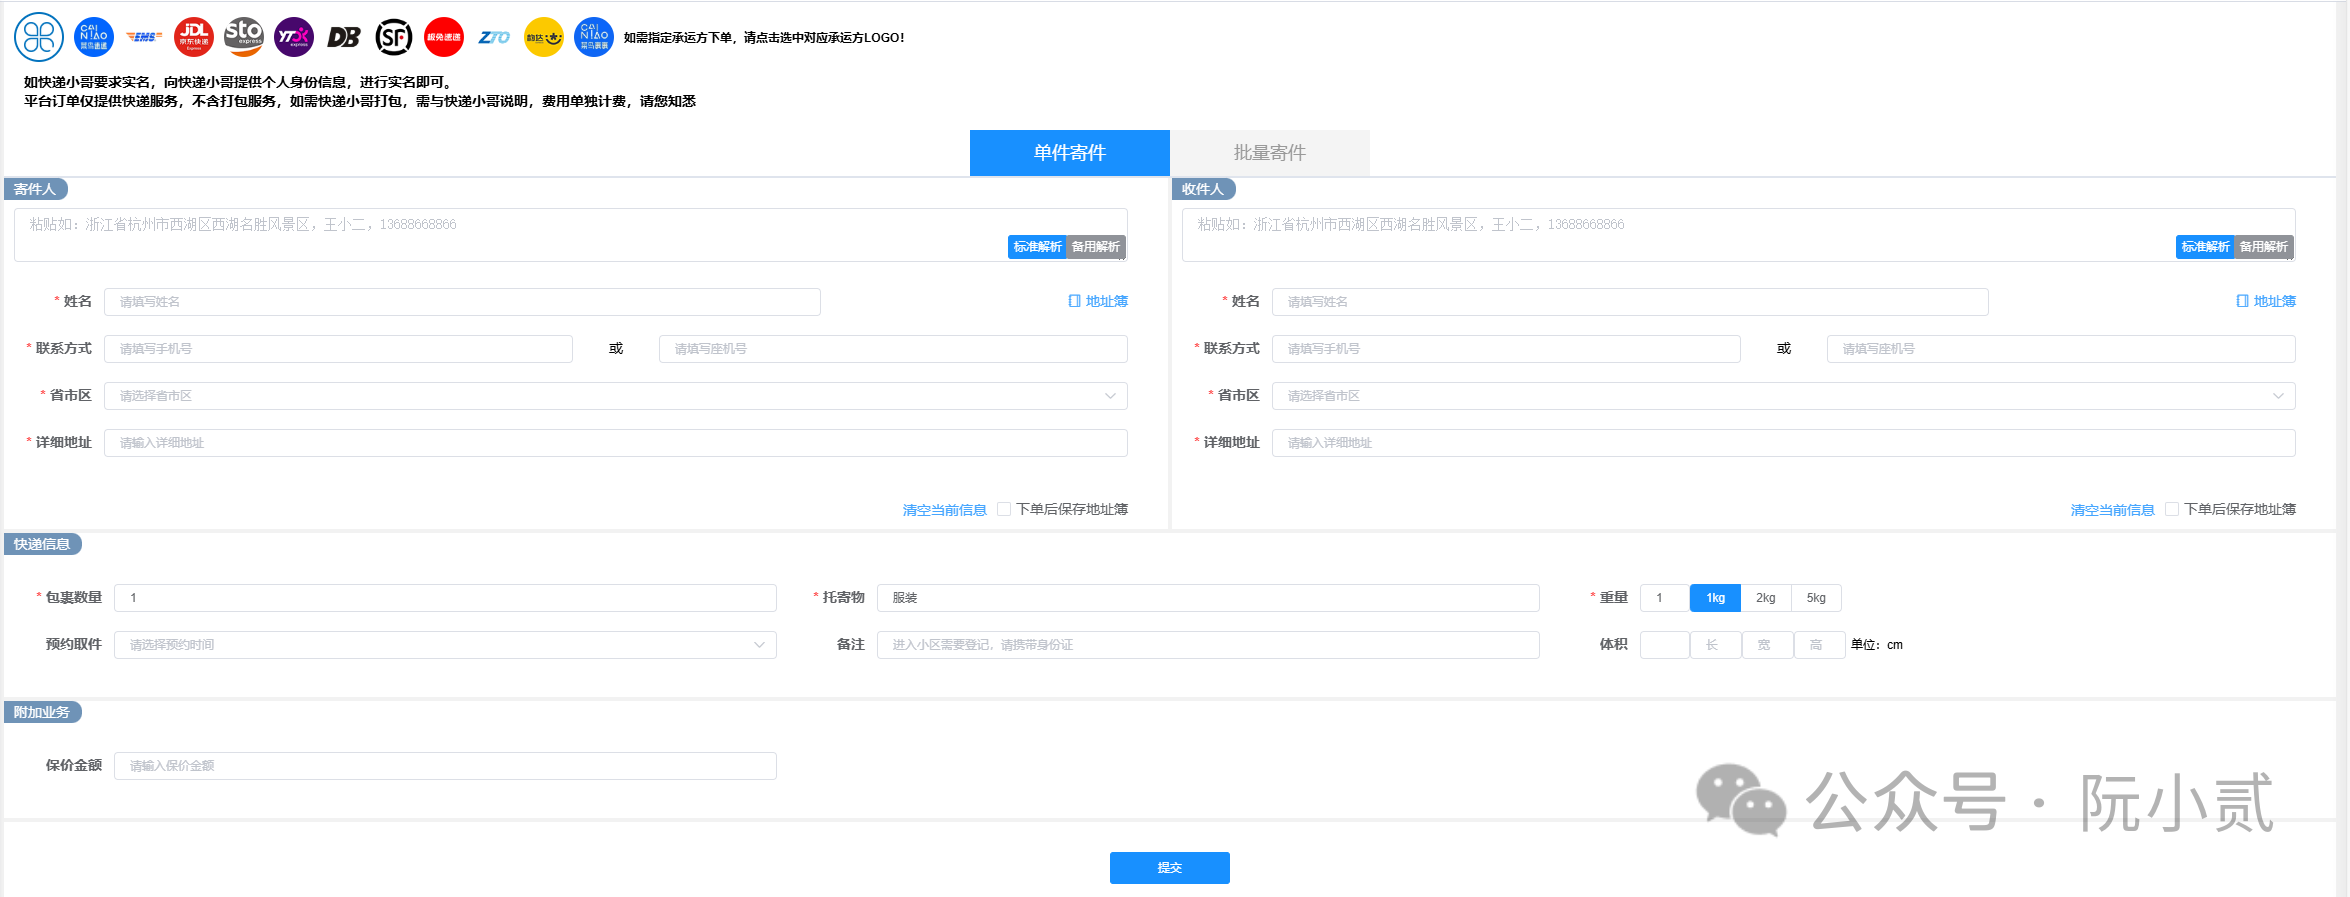This screenshot has width=2350, height=897.
Task: Click the recipient mobile number field
Action: [1506, 349]
